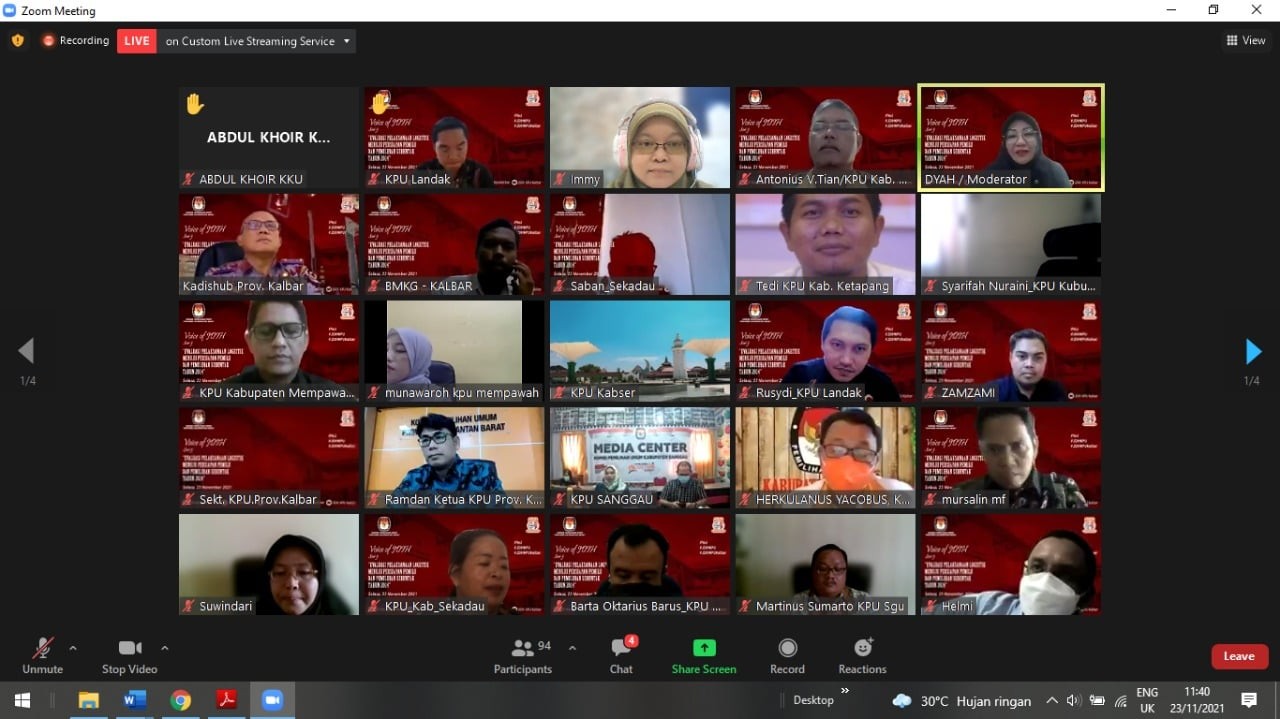Open the Reactions menu
Screen dimensions: 1280x719
(x=862, y=655)
